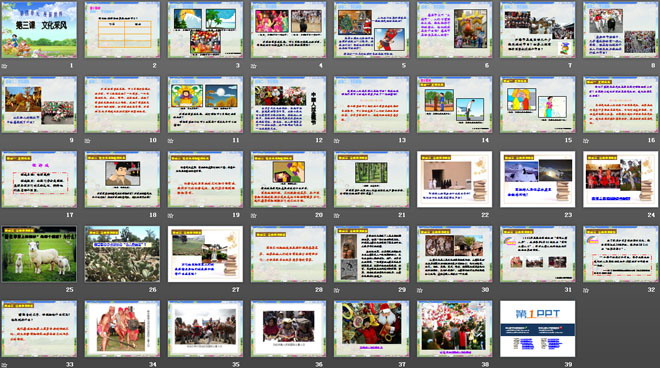The height and width of the screenshot is (368, 660).
Task: Click the animation star icon under slide 10
Action: [x=88, y=141]
